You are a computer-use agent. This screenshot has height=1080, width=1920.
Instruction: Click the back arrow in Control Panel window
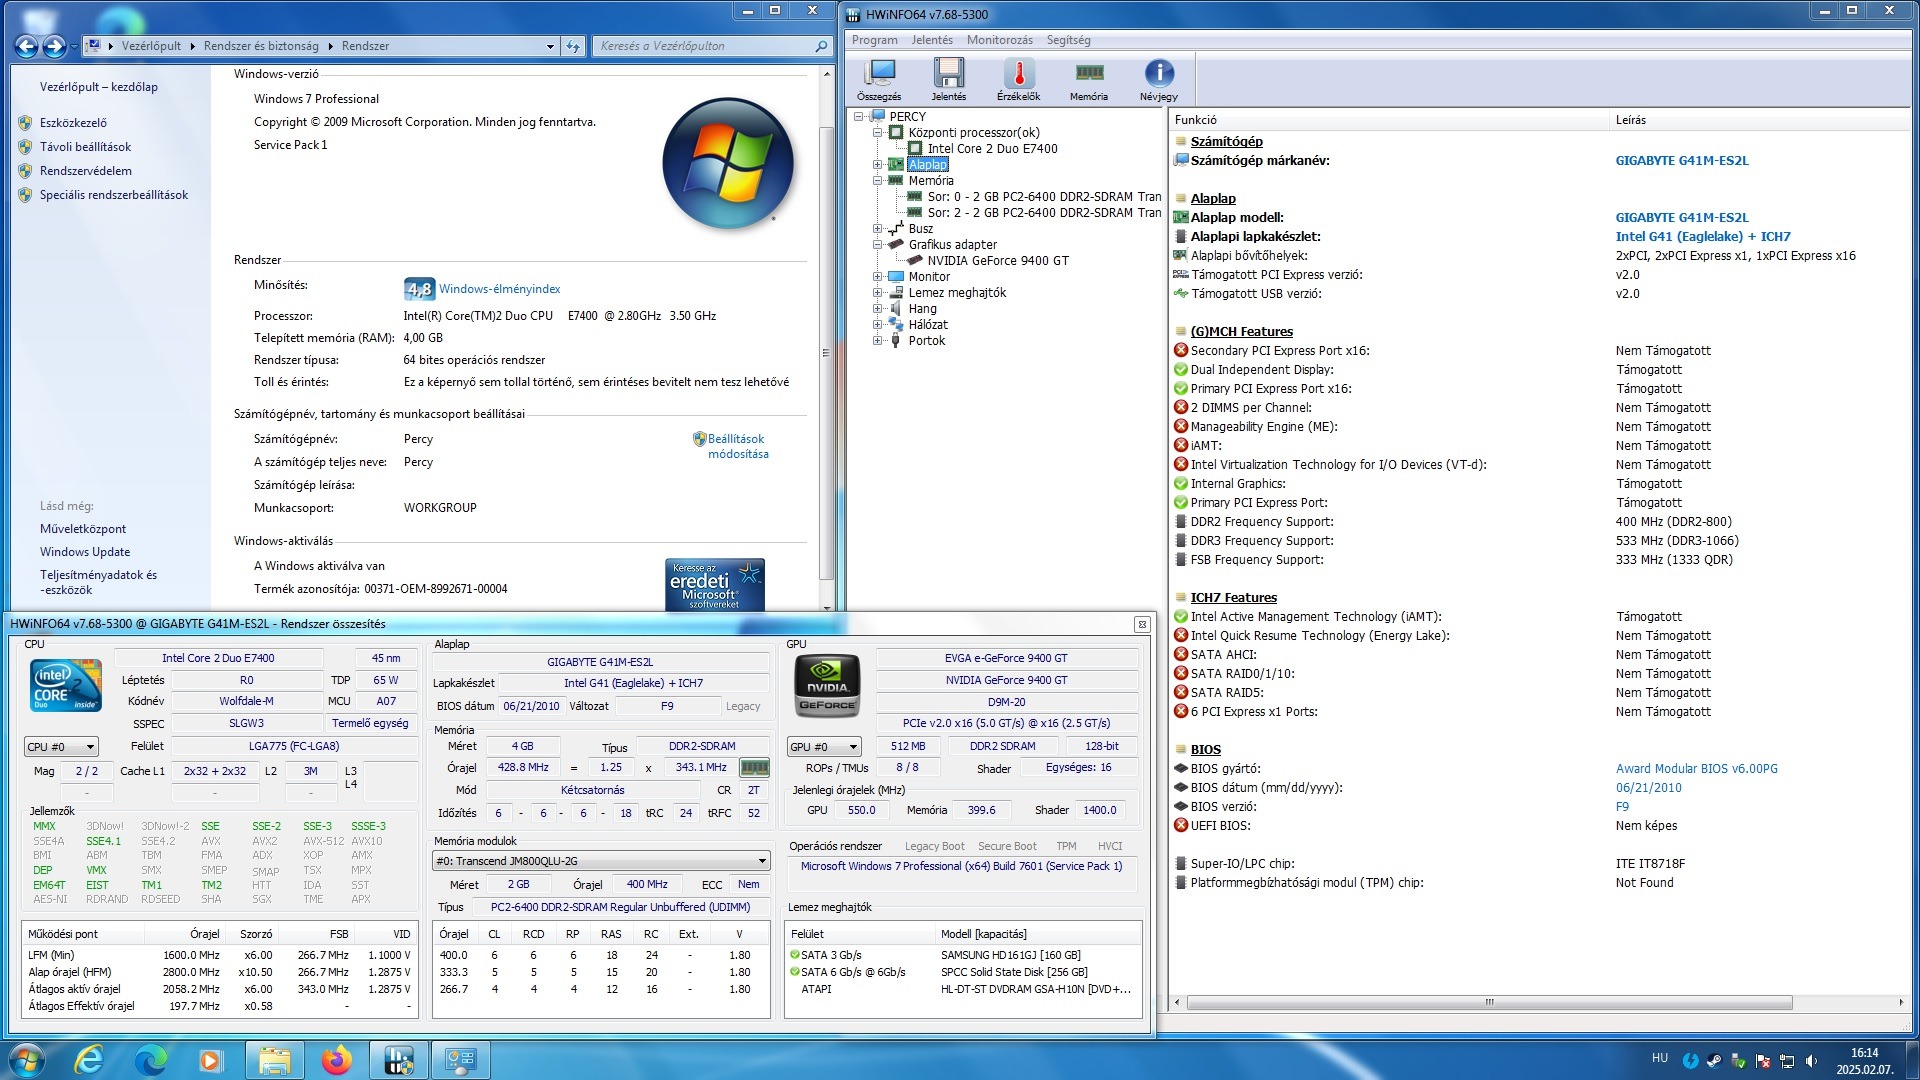[27, 46]
